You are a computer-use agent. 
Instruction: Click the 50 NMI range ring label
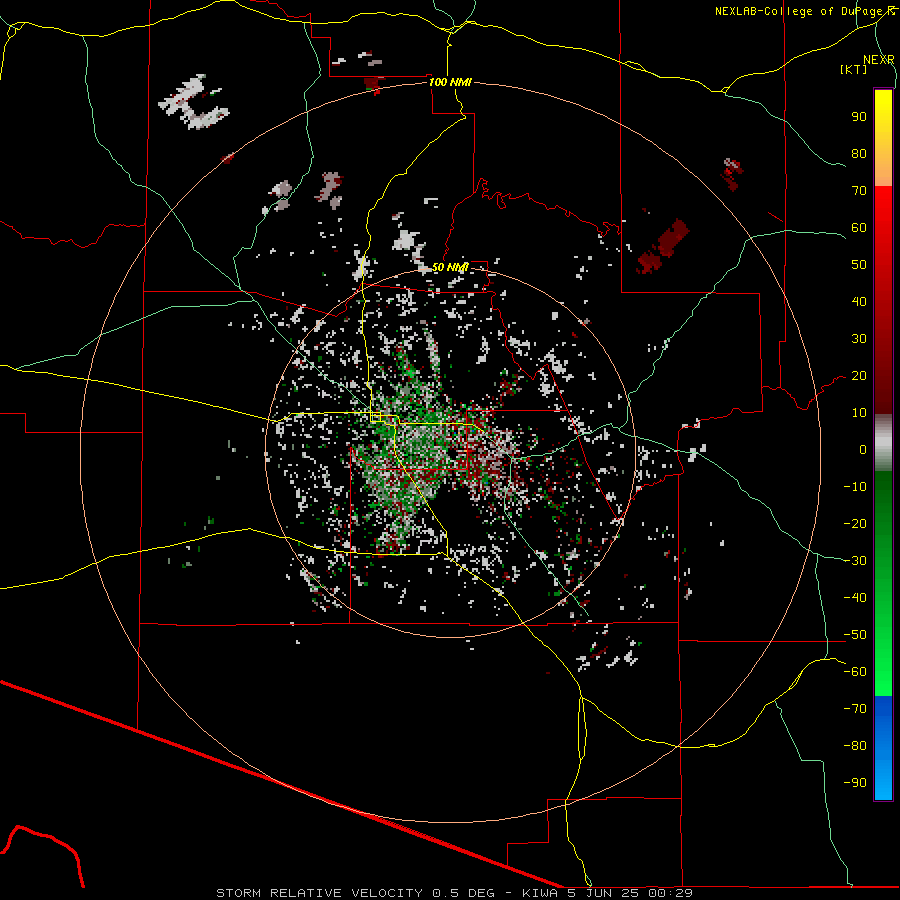click(x=450, y=267)
